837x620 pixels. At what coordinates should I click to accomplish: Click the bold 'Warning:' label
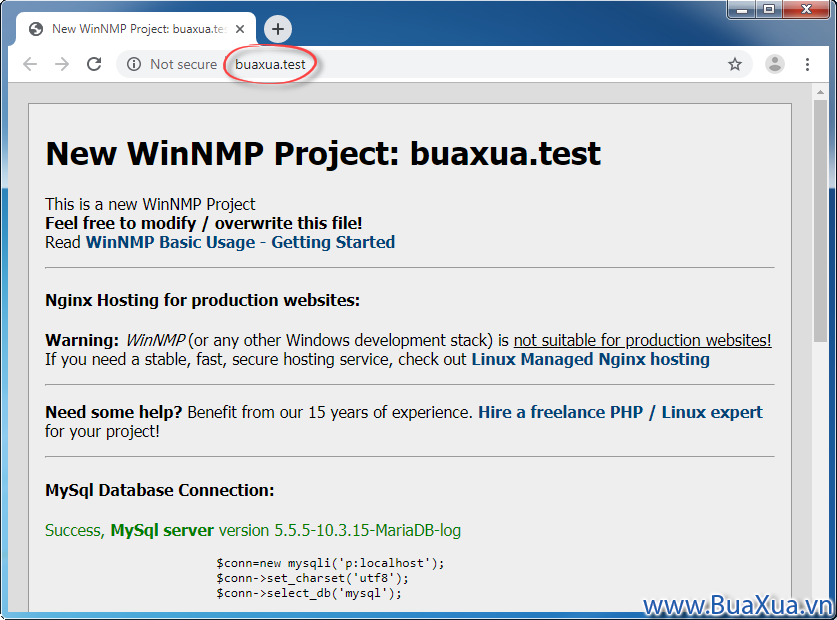pos(82,340)
